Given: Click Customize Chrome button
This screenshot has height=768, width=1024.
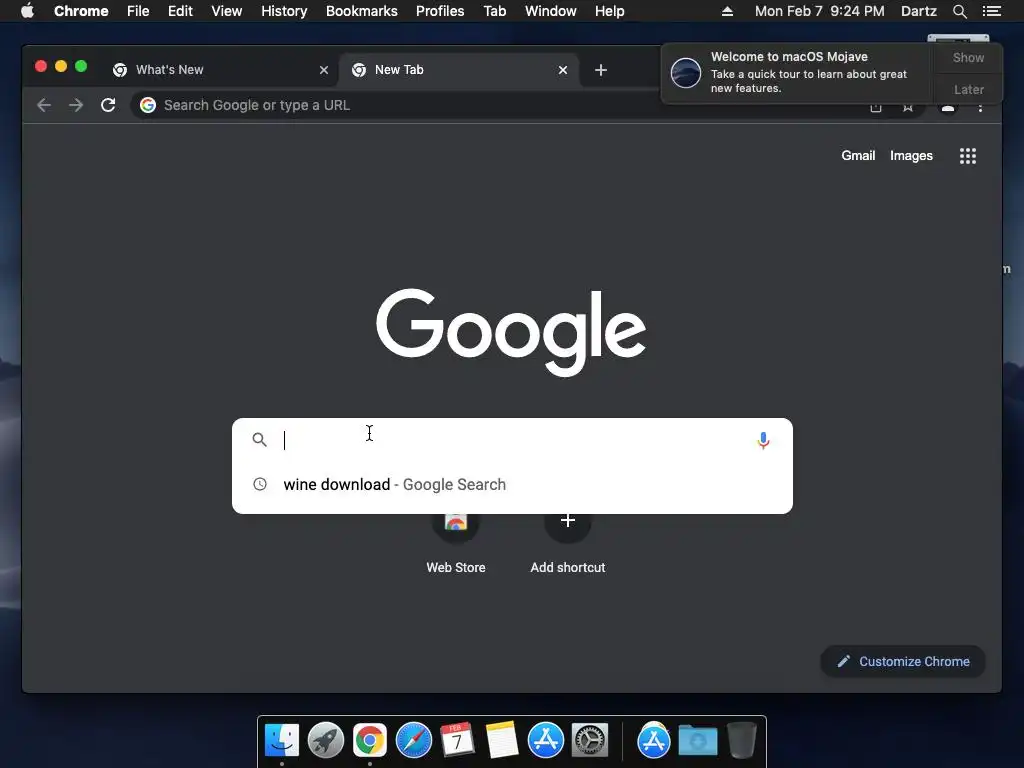Looking at the screenshot, I should (x=903, y=662).
